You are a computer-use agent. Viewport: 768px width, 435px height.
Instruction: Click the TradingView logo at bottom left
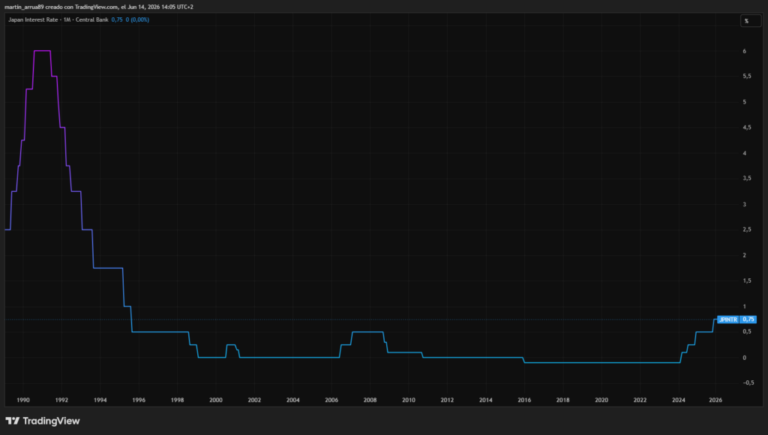pyautogui.click(x=43, y=421)
